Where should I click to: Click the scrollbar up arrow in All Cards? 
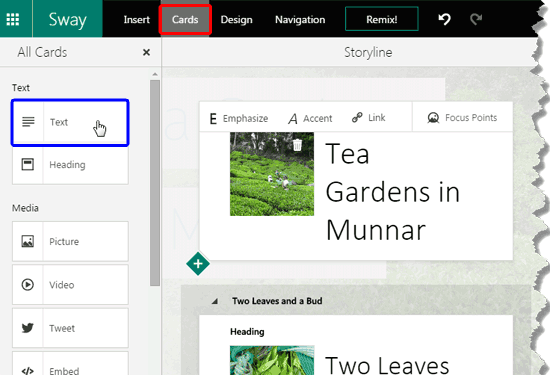155,74
